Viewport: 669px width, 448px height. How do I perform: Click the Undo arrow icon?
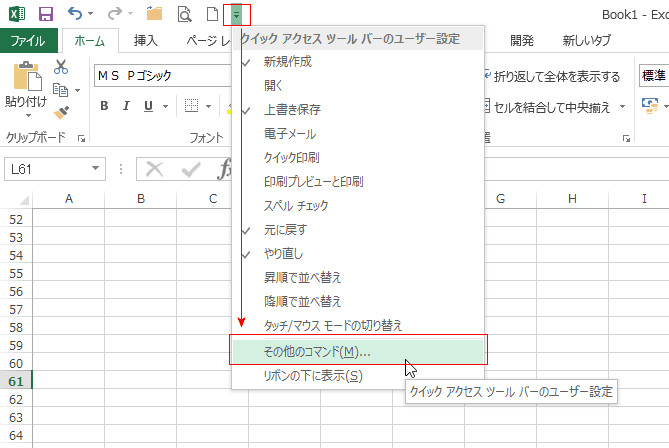click(x=75, y=14)
